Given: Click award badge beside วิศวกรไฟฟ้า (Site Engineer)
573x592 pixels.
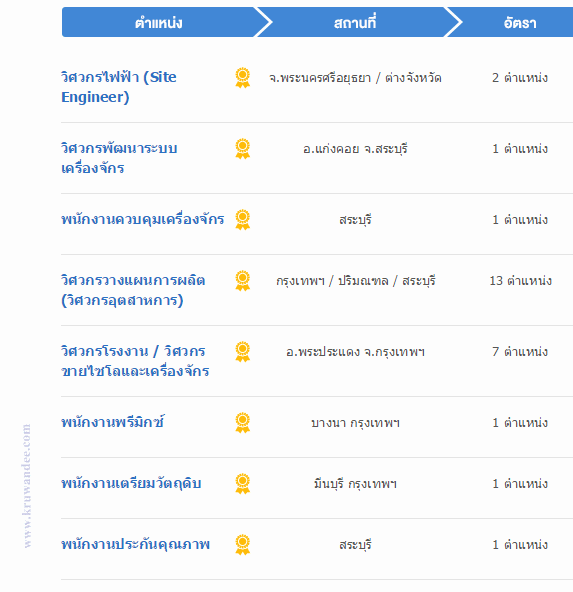Looking at the screenshot, I should click(x=242, y=78).
